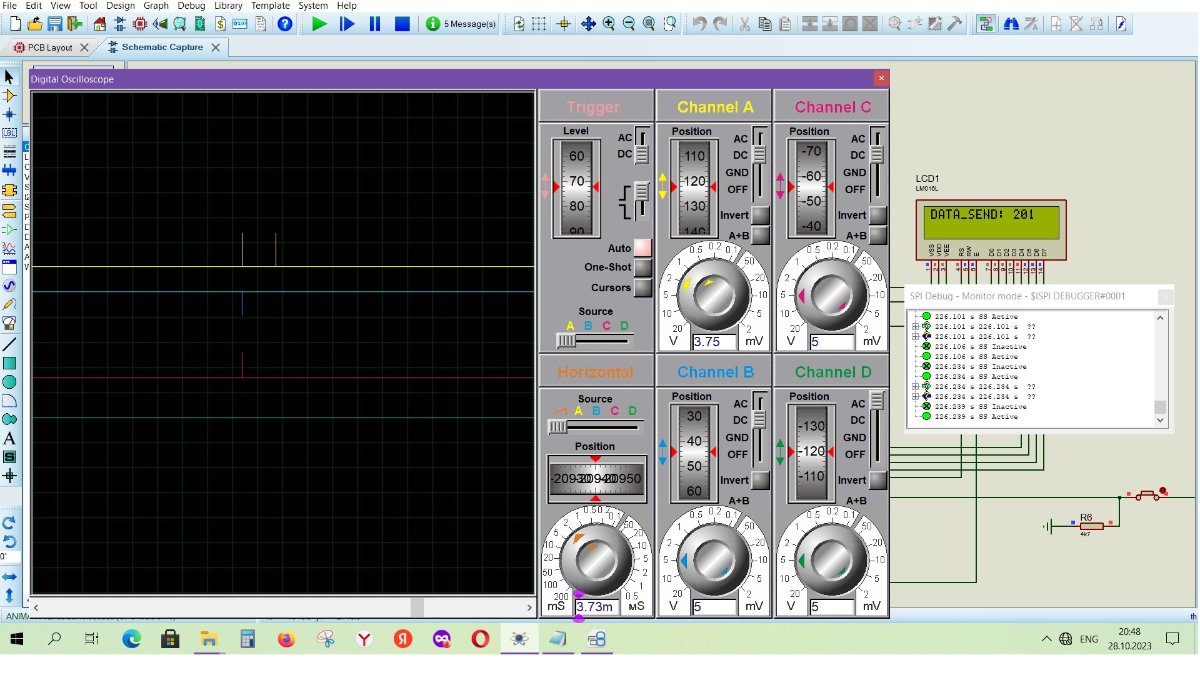1200x675 pixels.
Task: Open the Debug menu
Action: pyautogui.click(x=191, y=6)
